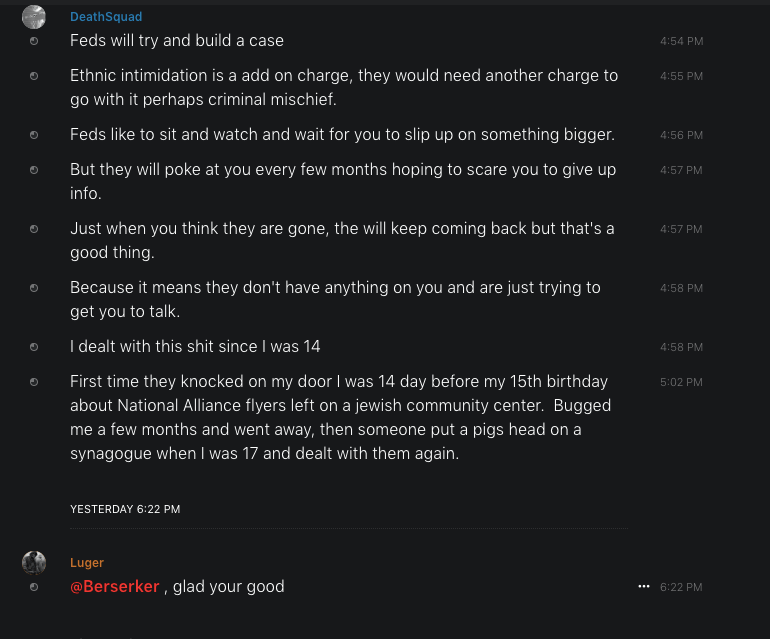
Task: Open DeathSquad's profile avatar
Action: (x=34, y=17)
